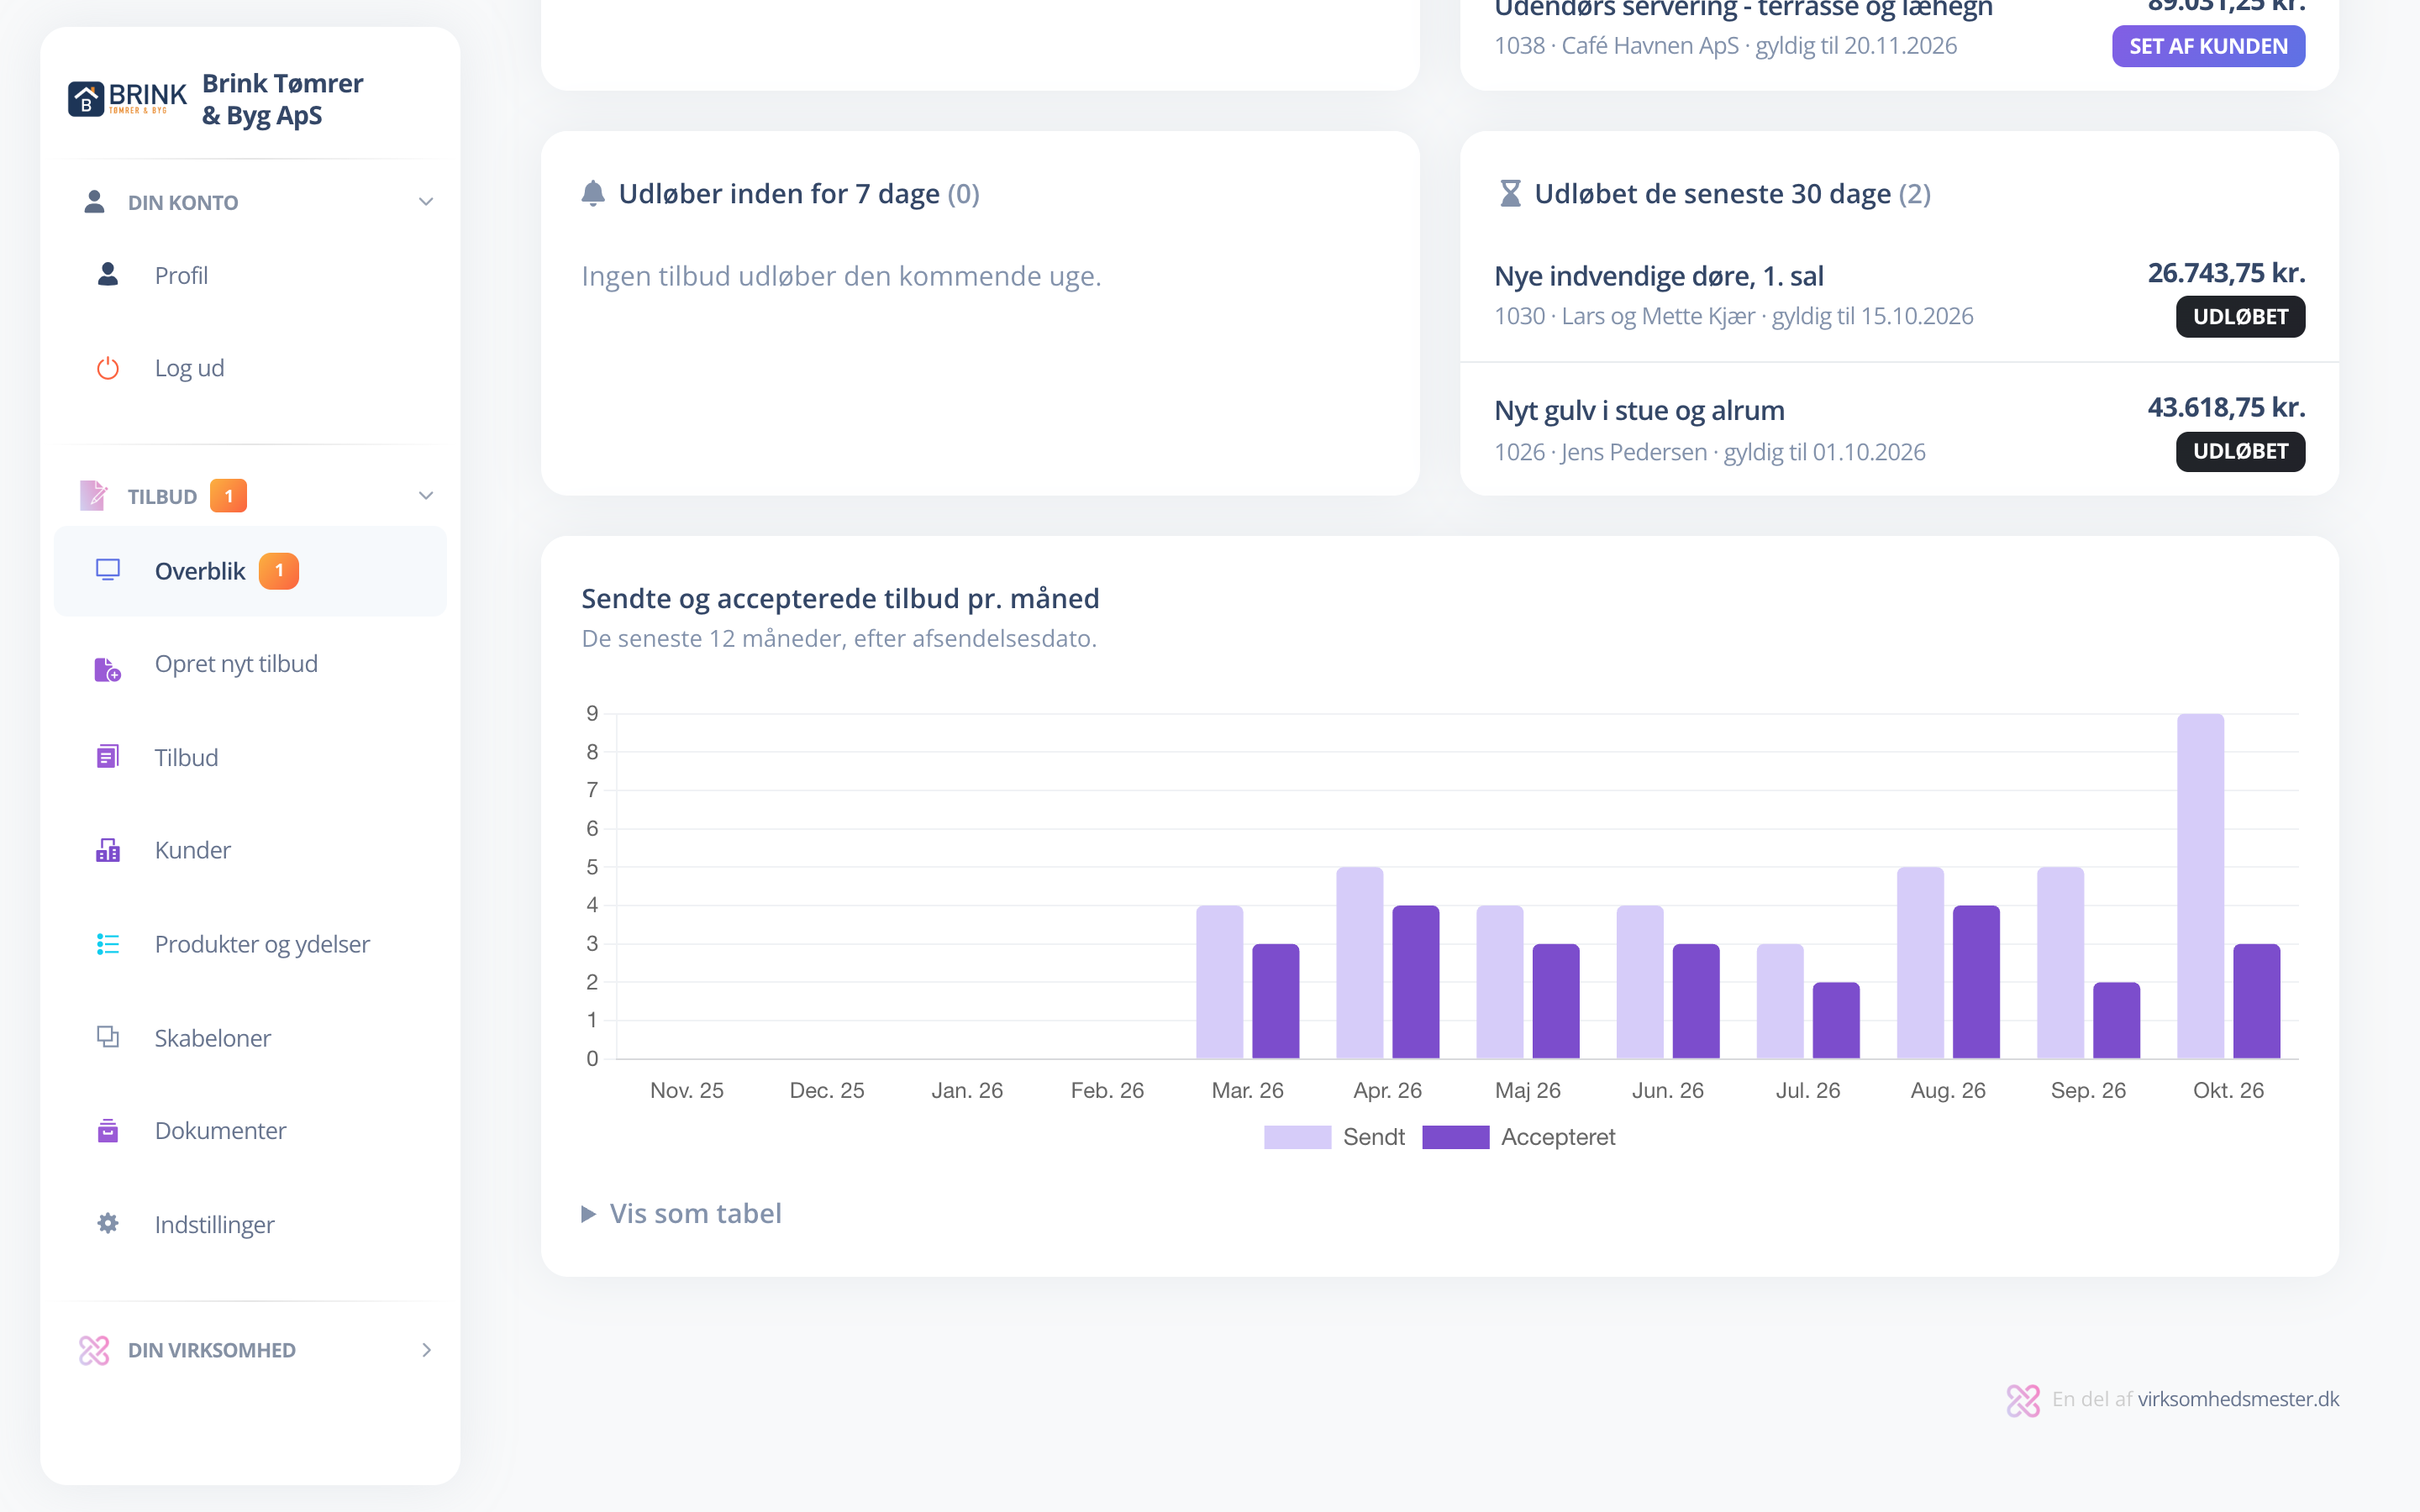Toggle the Accepteret legend swatch
The width and height of the screenshot is (2420, 1512).
point(1455,1137)
